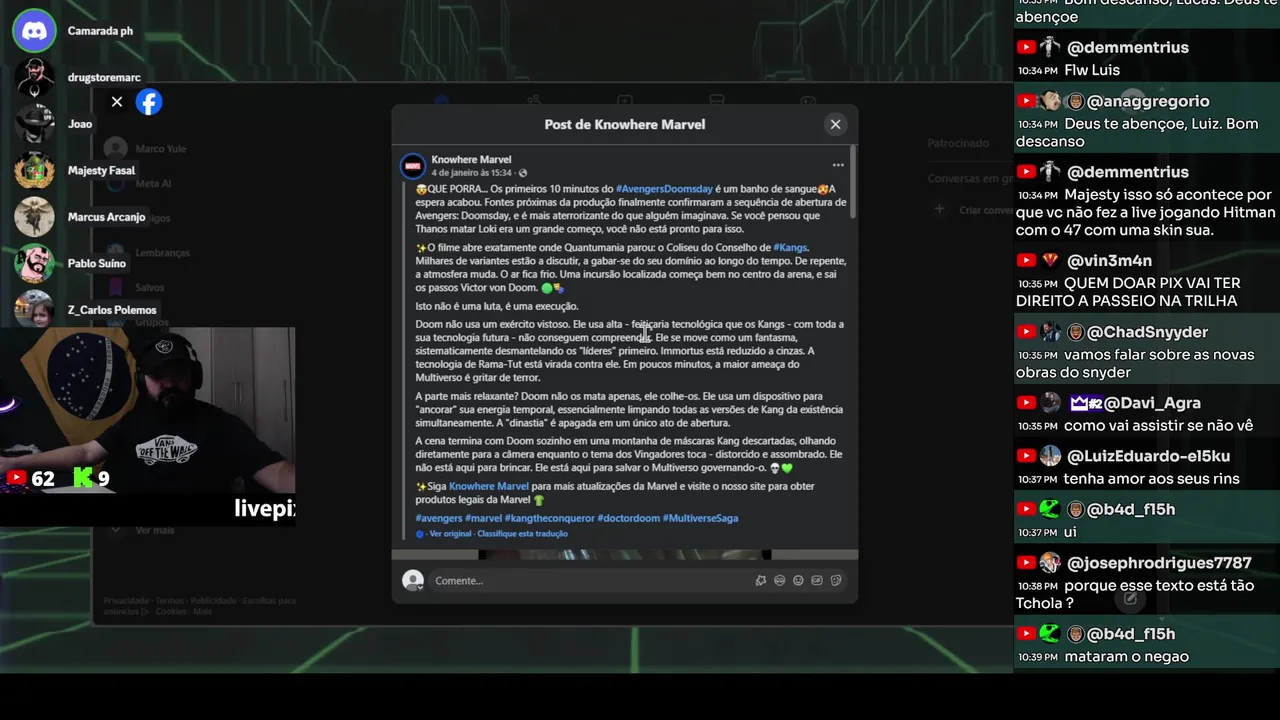Viewport: 1280px width, 720px height.
Task: Open the sticker picker in comment box
Action: pyautogui.click(x=836, y=580)
